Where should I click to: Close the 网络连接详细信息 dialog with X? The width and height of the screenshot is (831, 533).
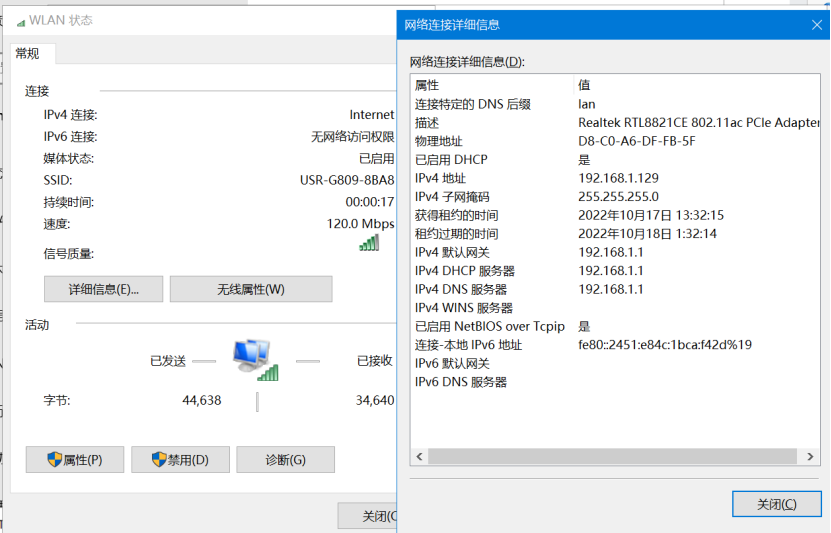816,25
